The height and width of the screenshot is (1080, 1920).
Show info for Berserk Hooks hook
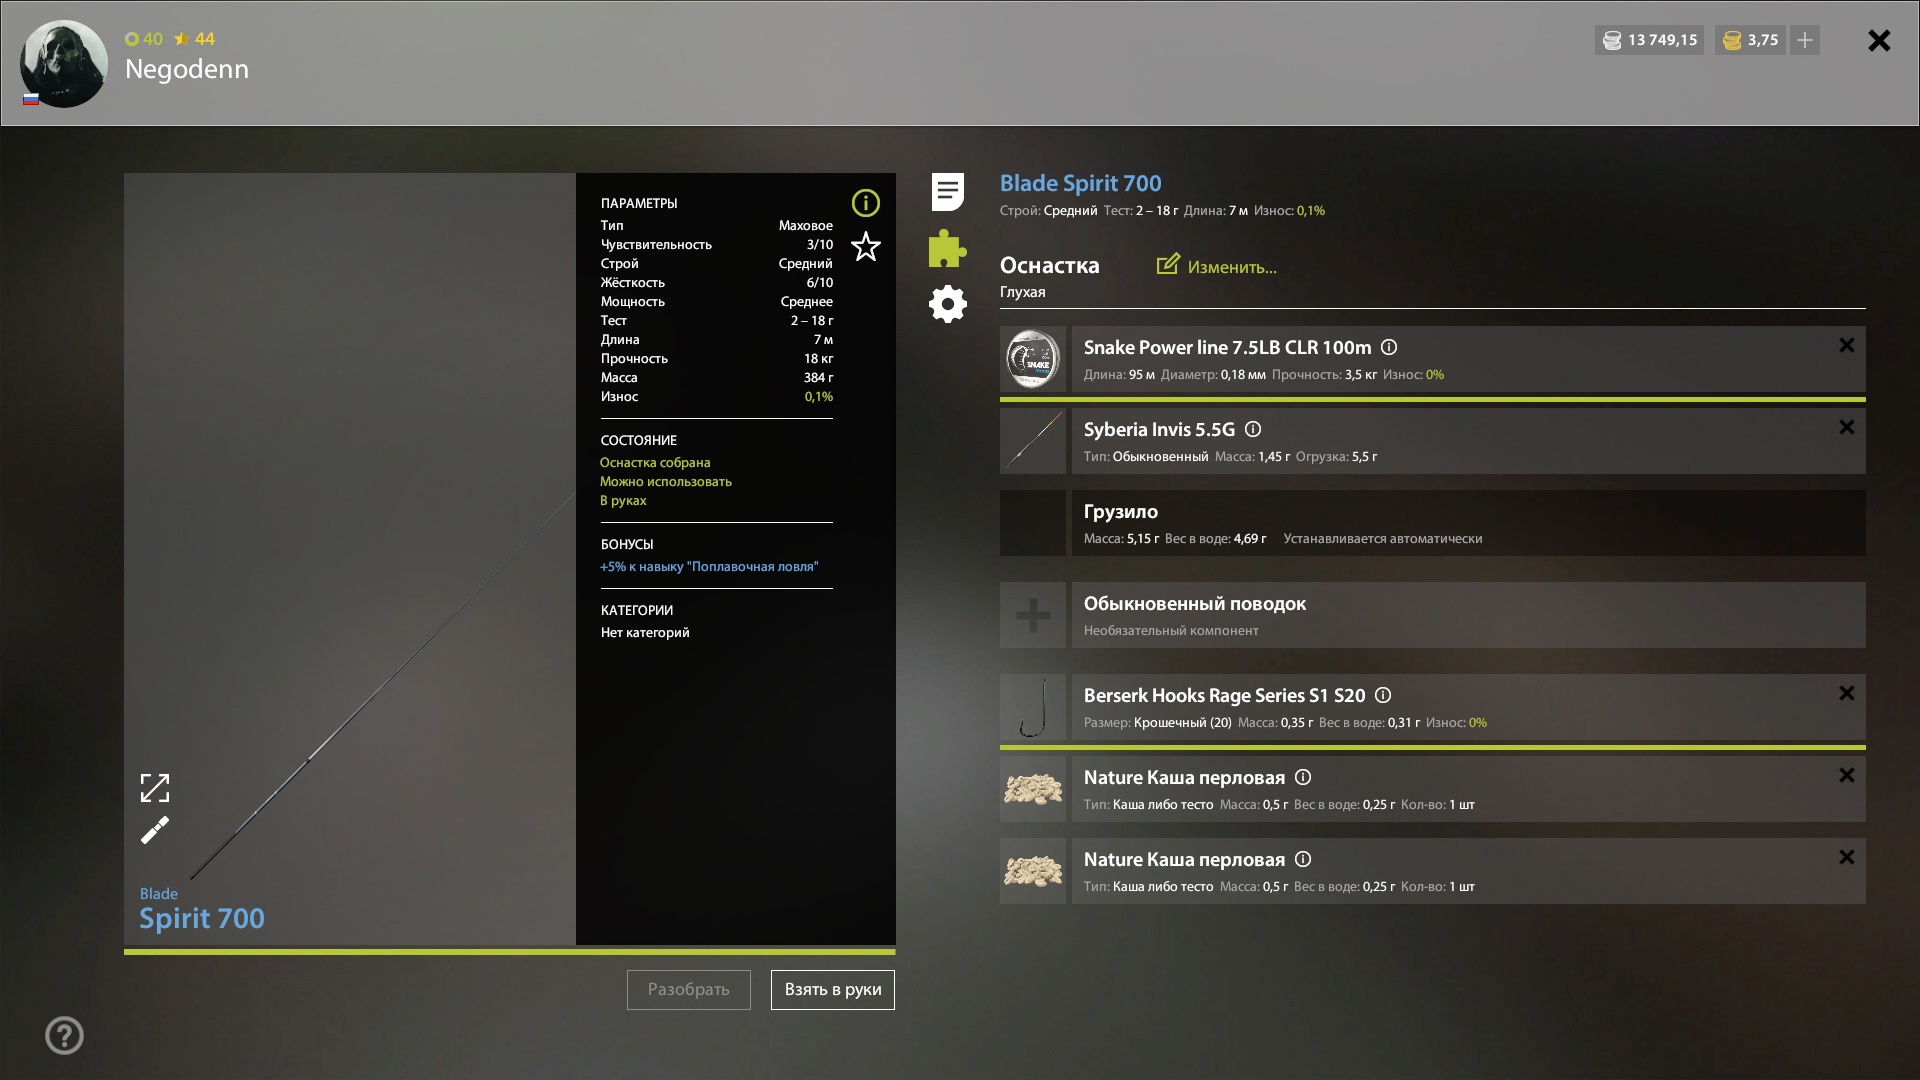1383,695
